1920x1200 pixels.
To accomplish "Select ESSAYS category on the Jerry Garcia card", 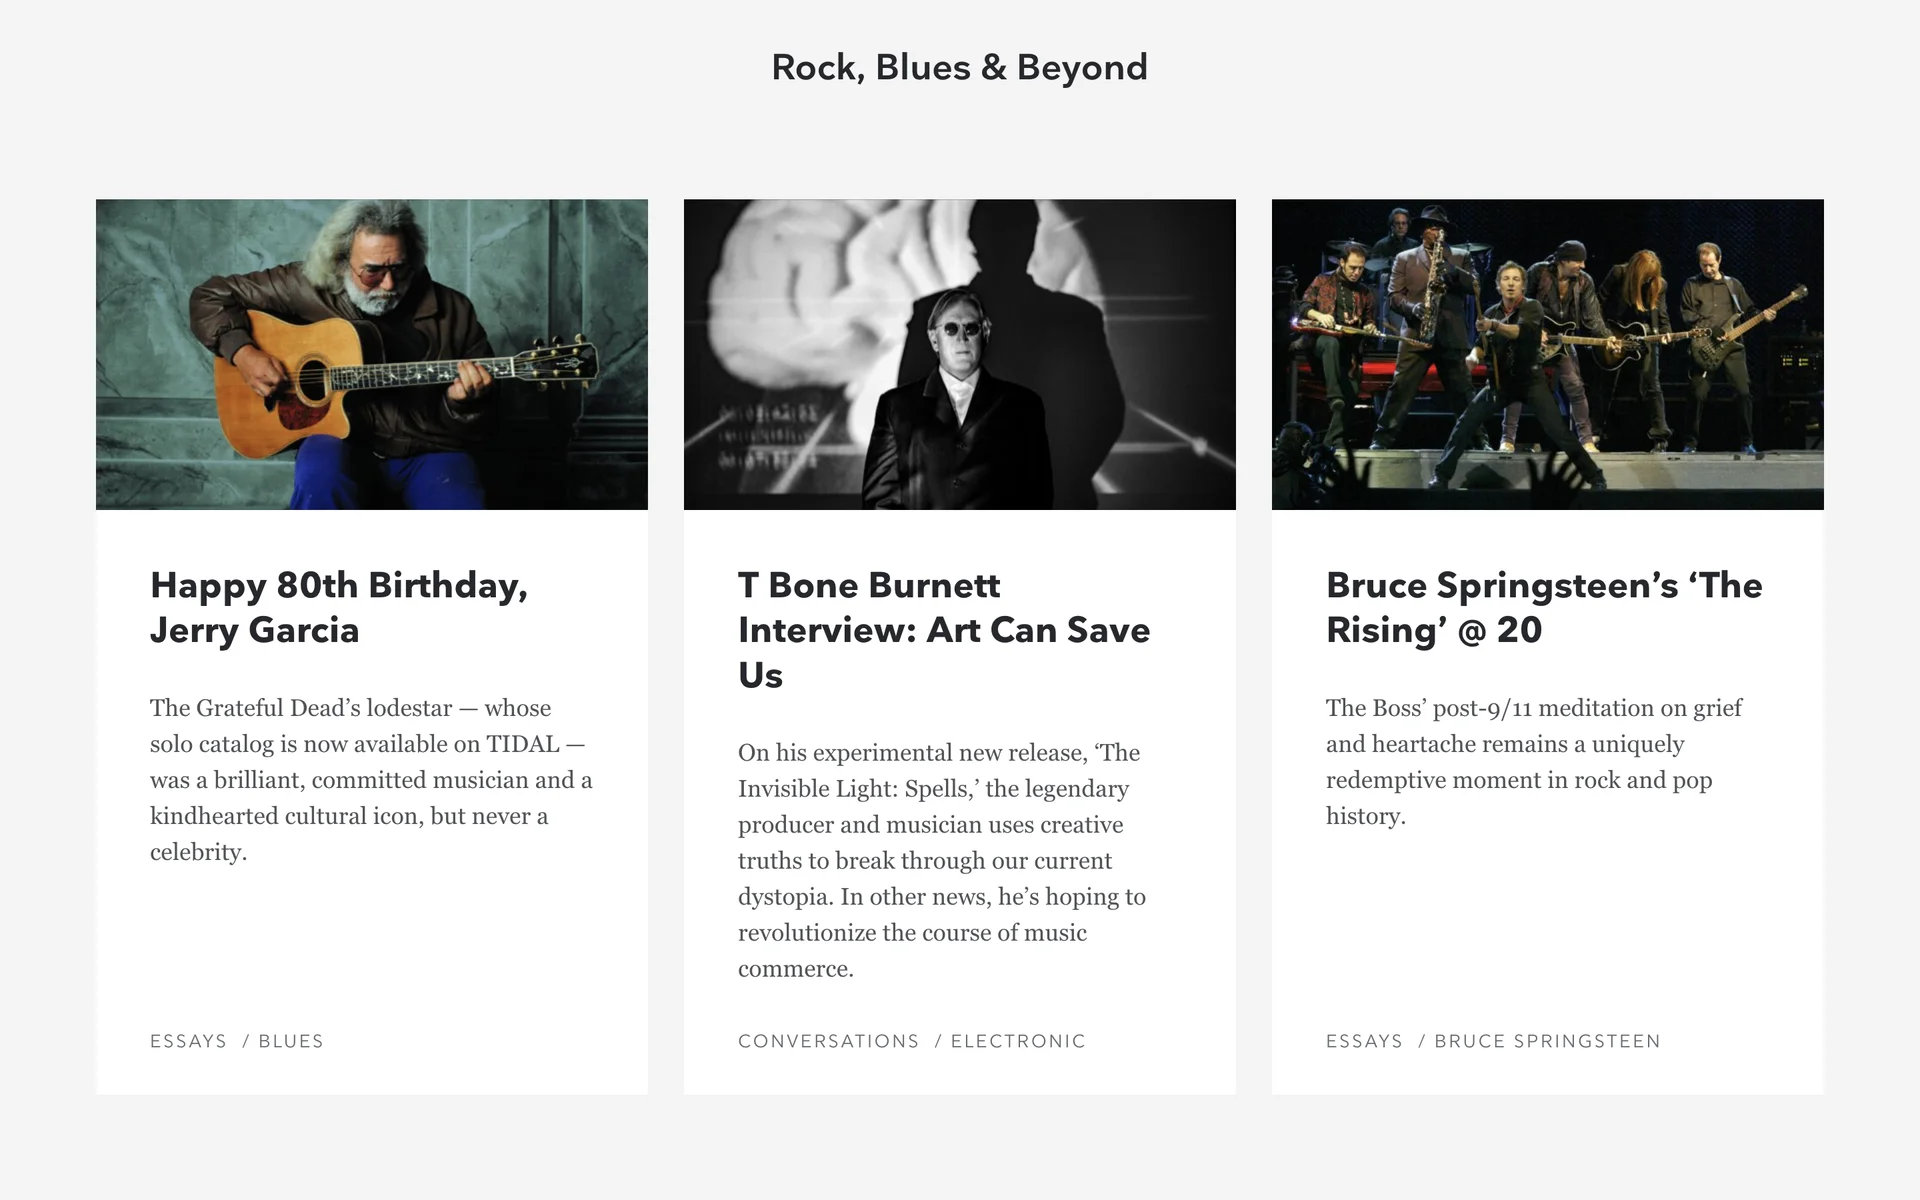I will 188,1041.
